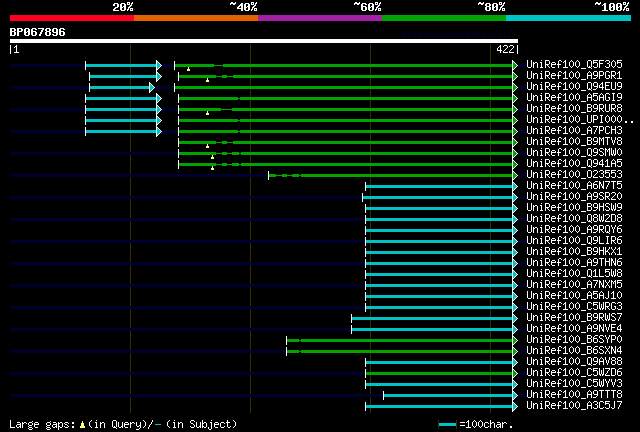Select subject label UniRef100_B6SYP0
Screen dimensions: 640x432
[x=574, y=340]
